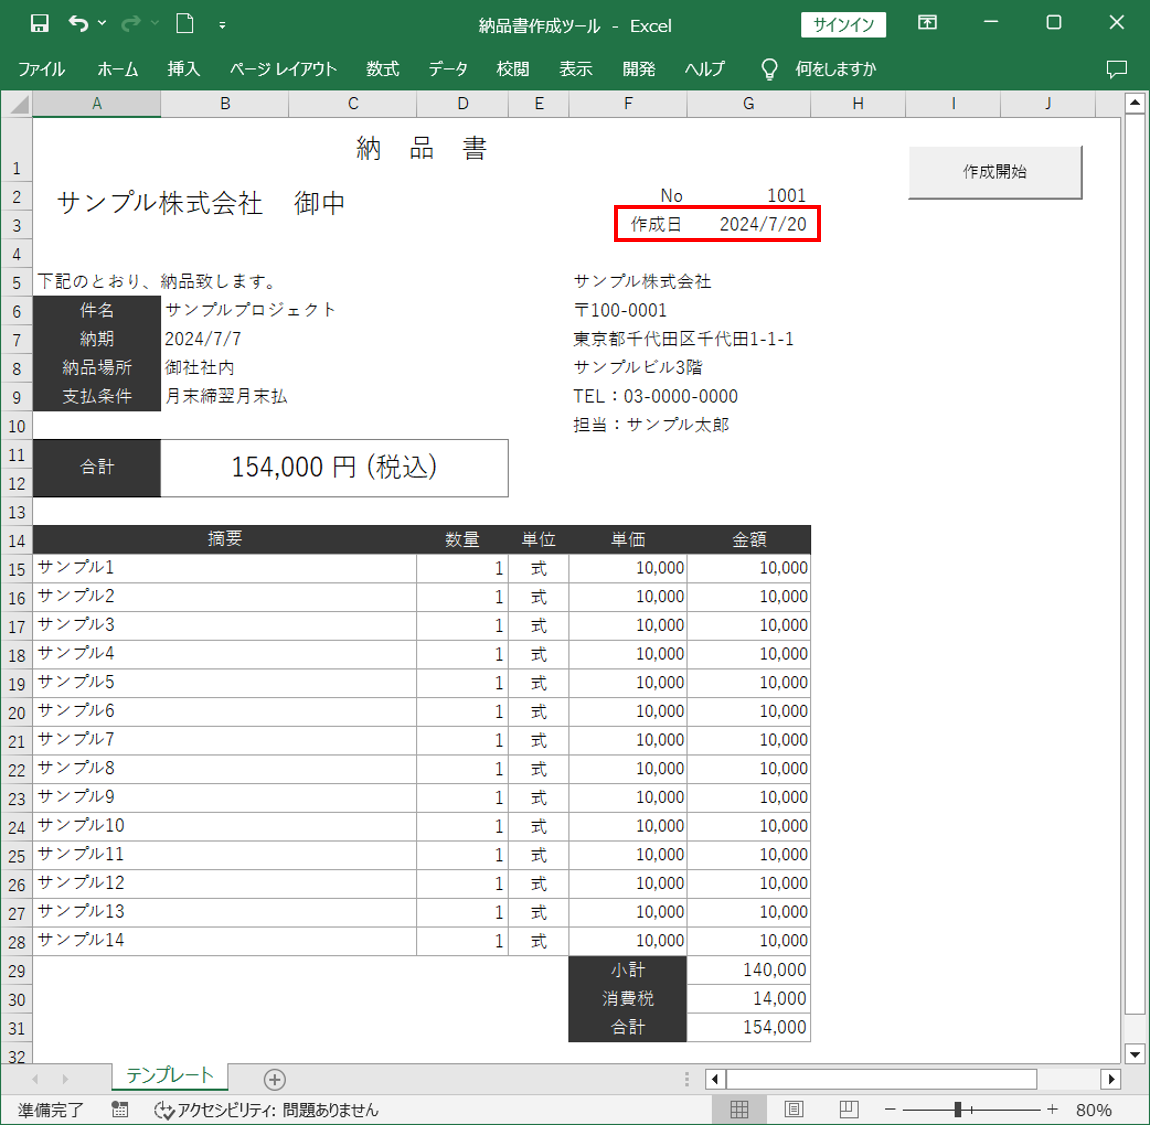Switch to Page Break Preview view
This screenshot has width=1150, height=1125.
(x=848, y=1109)
